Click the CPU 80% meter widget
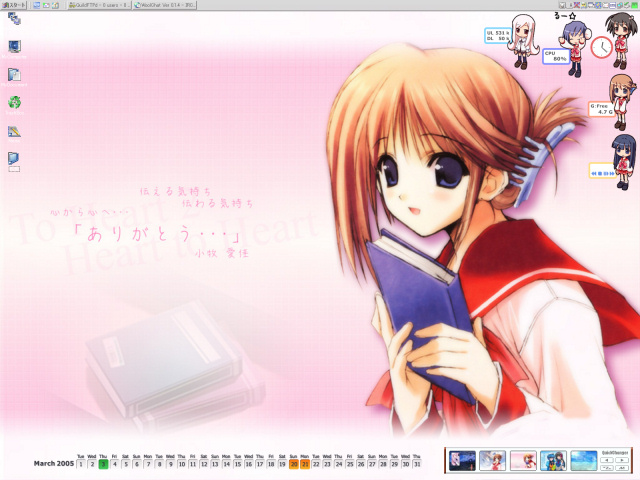 [x=556, y=56]
